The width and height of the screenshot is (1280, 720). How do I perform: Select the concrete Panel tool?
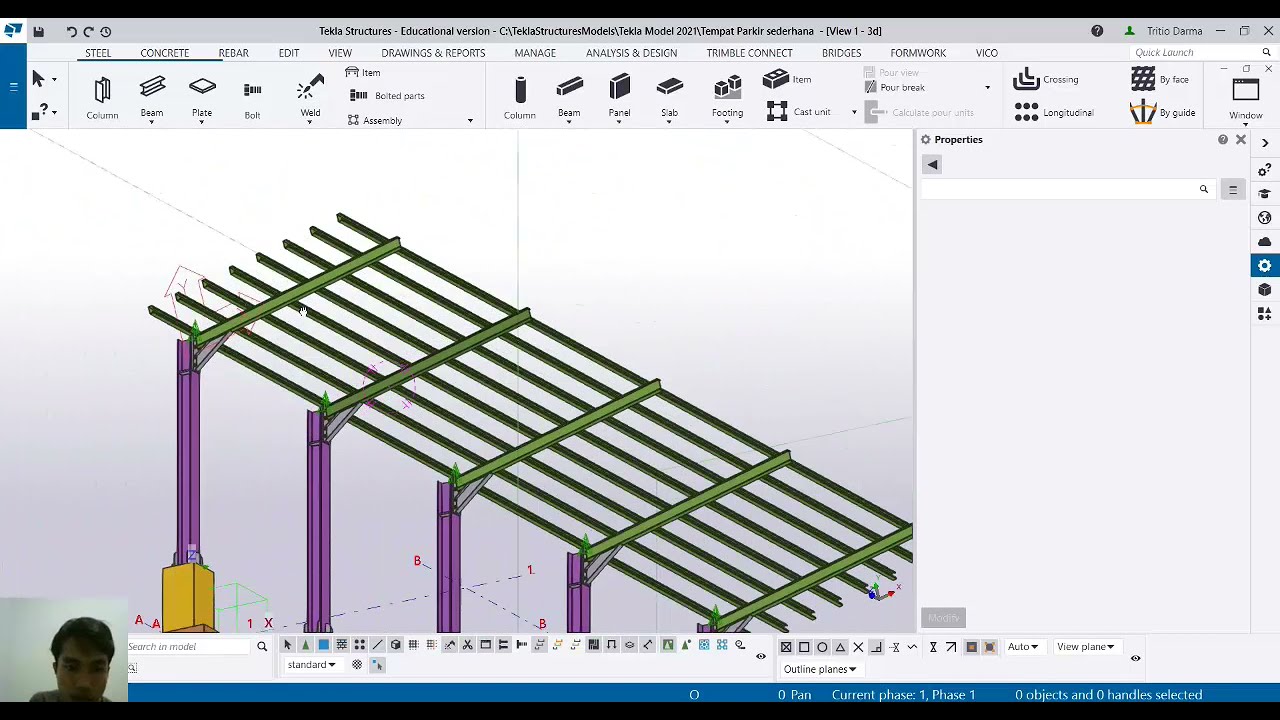(619, 98)
